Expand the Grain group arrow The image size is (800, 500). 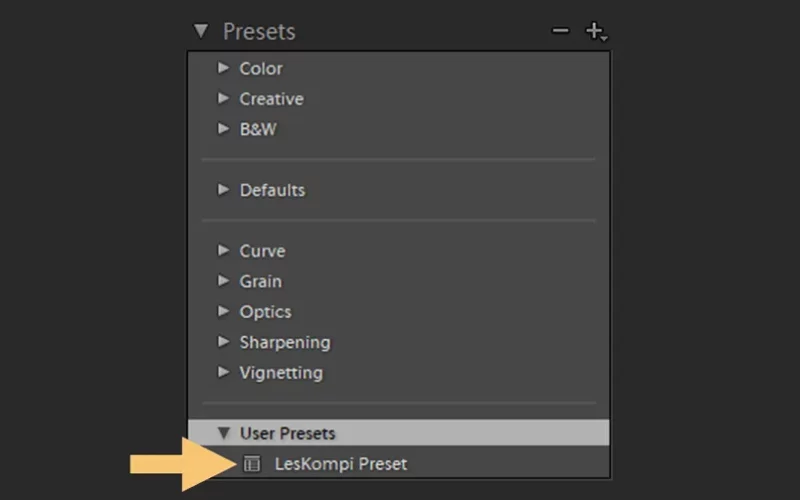tap(223, 281)
